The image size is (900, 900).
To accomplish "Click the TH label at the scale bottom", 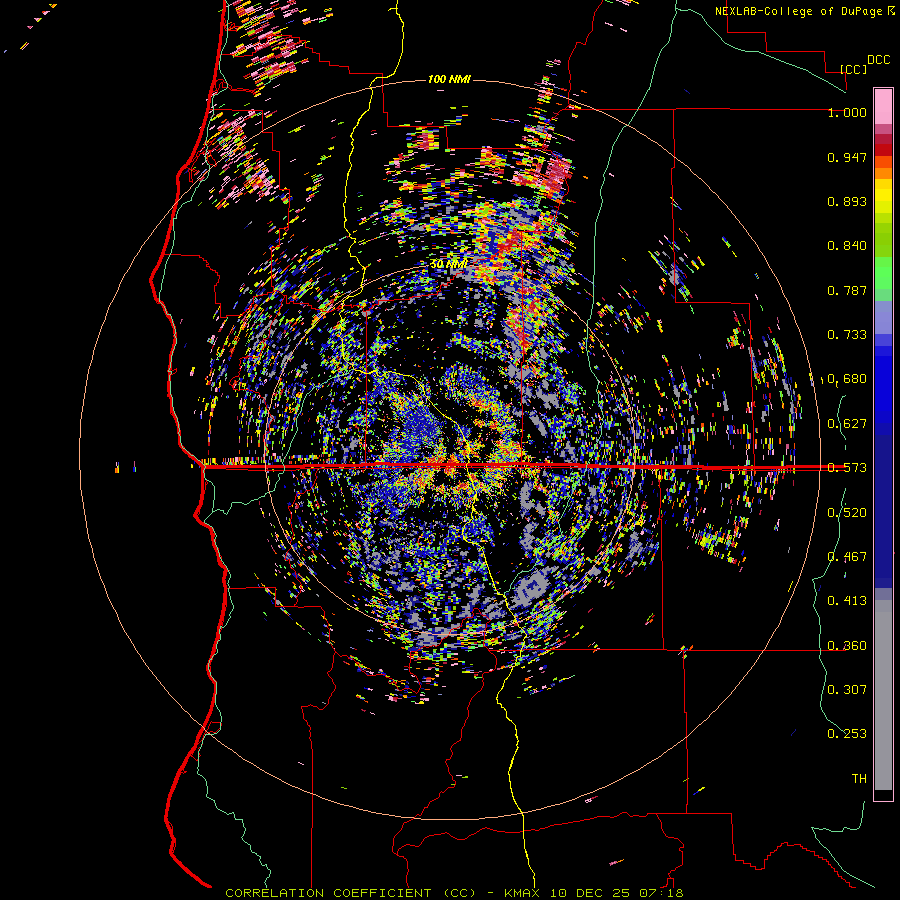I will click(x=859, y=779).
